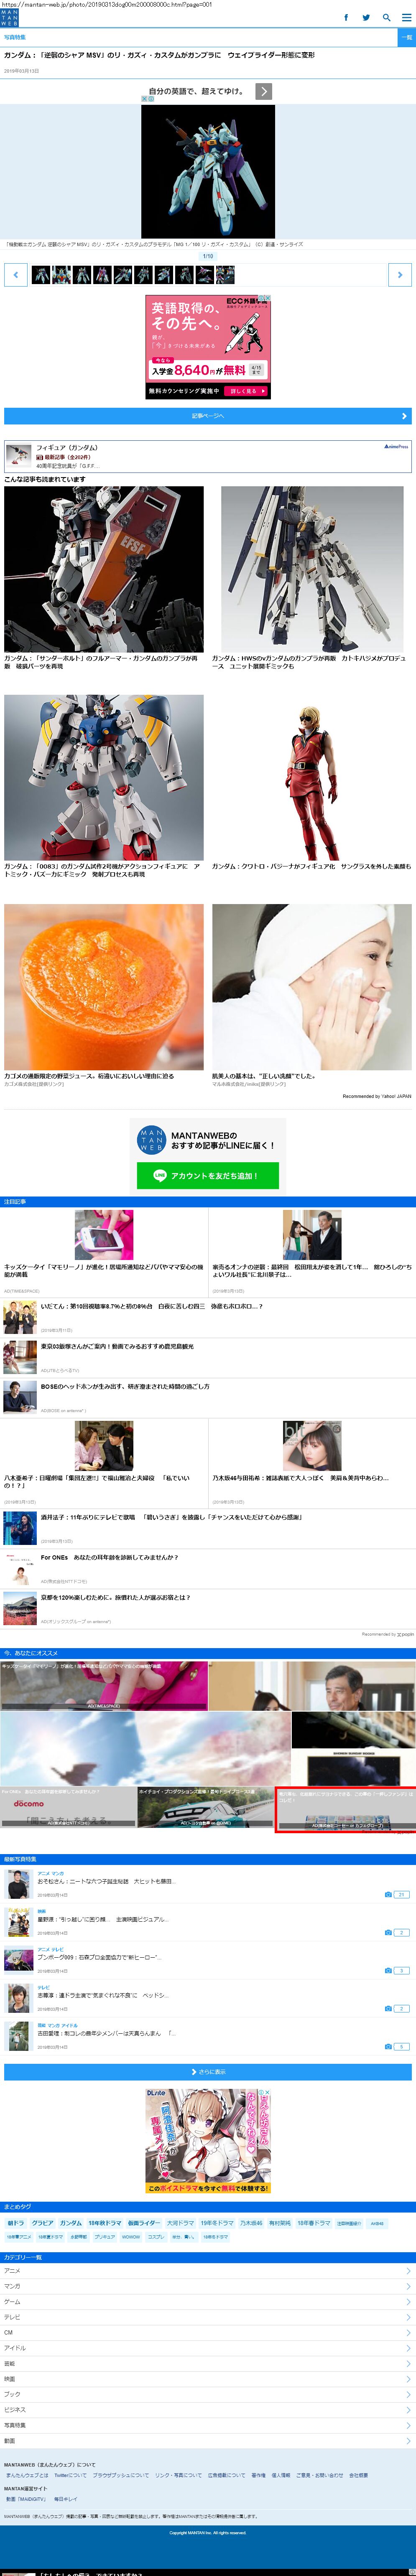
Task: Click the blue 記事ページへ button
Action: click(x=208, y=416)
